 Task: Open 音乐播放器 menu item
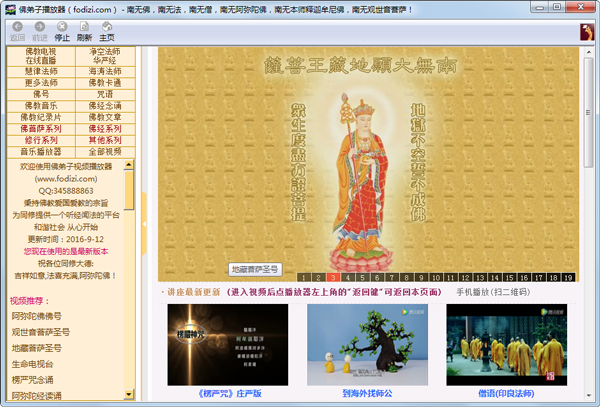click(41, 152)
